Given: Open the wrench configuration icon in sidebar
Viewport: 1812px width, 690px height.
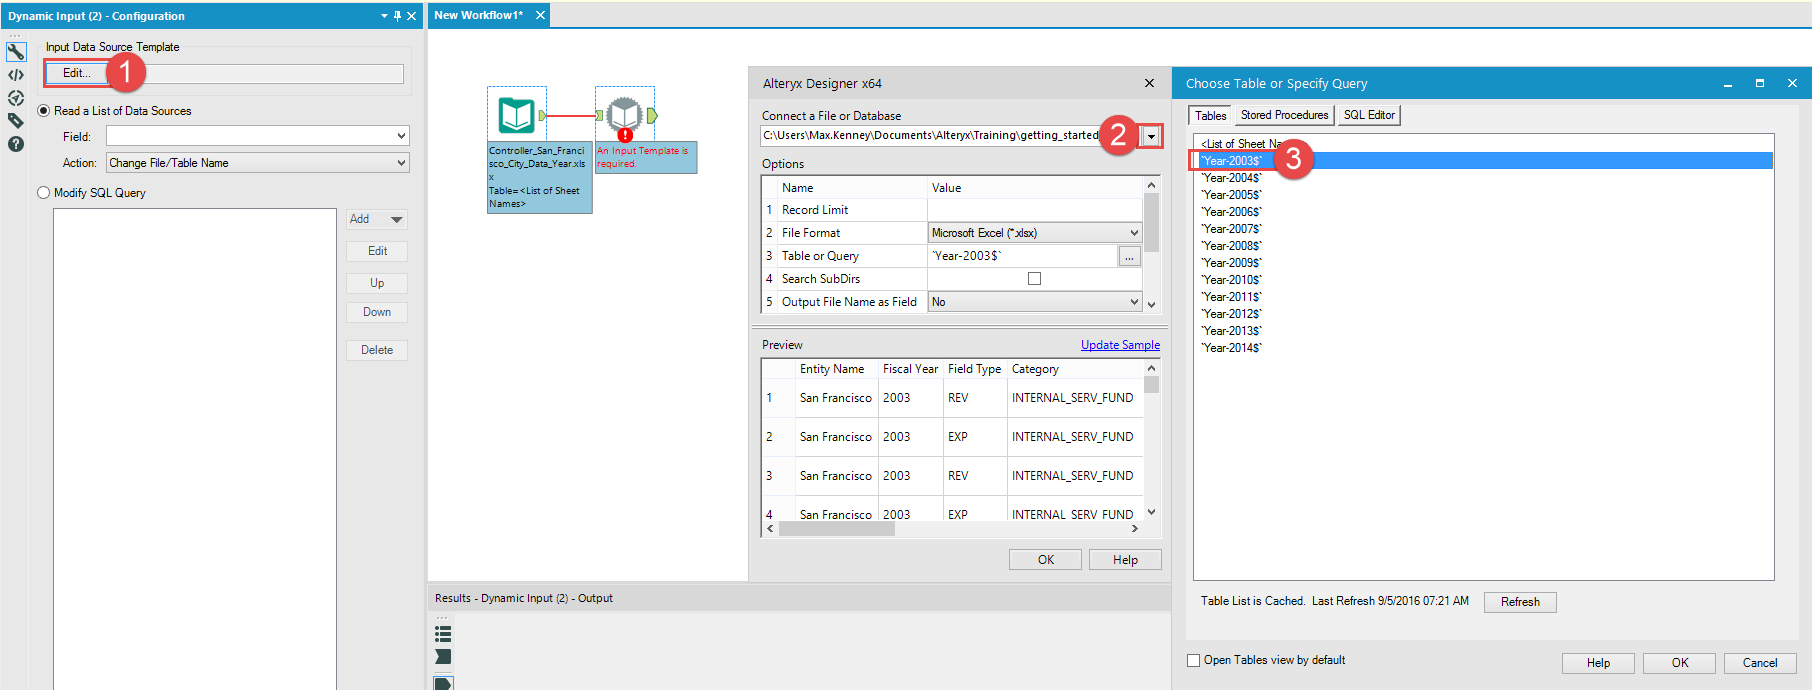Looking at the screenshot, I should click(x=16, y=52).
